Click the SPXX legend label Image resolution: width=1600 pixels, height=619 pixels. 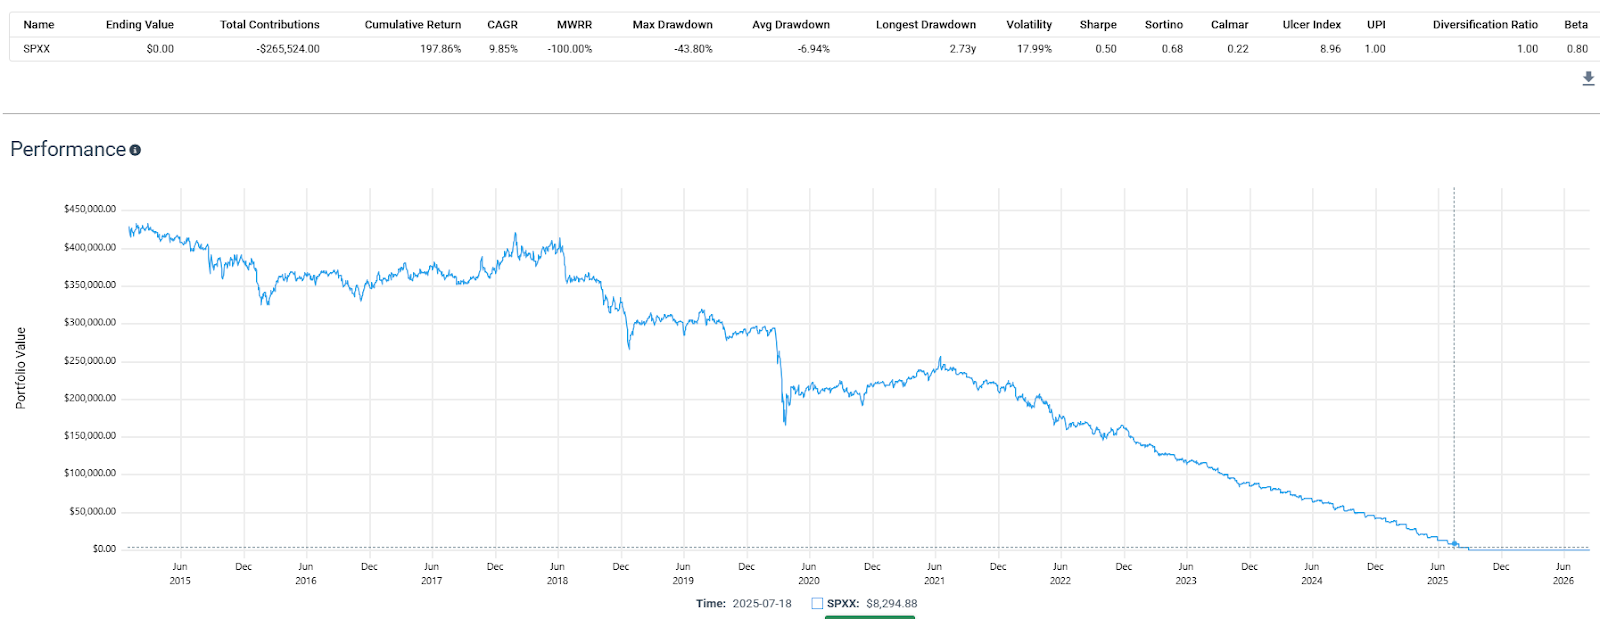tap(843, 603)
